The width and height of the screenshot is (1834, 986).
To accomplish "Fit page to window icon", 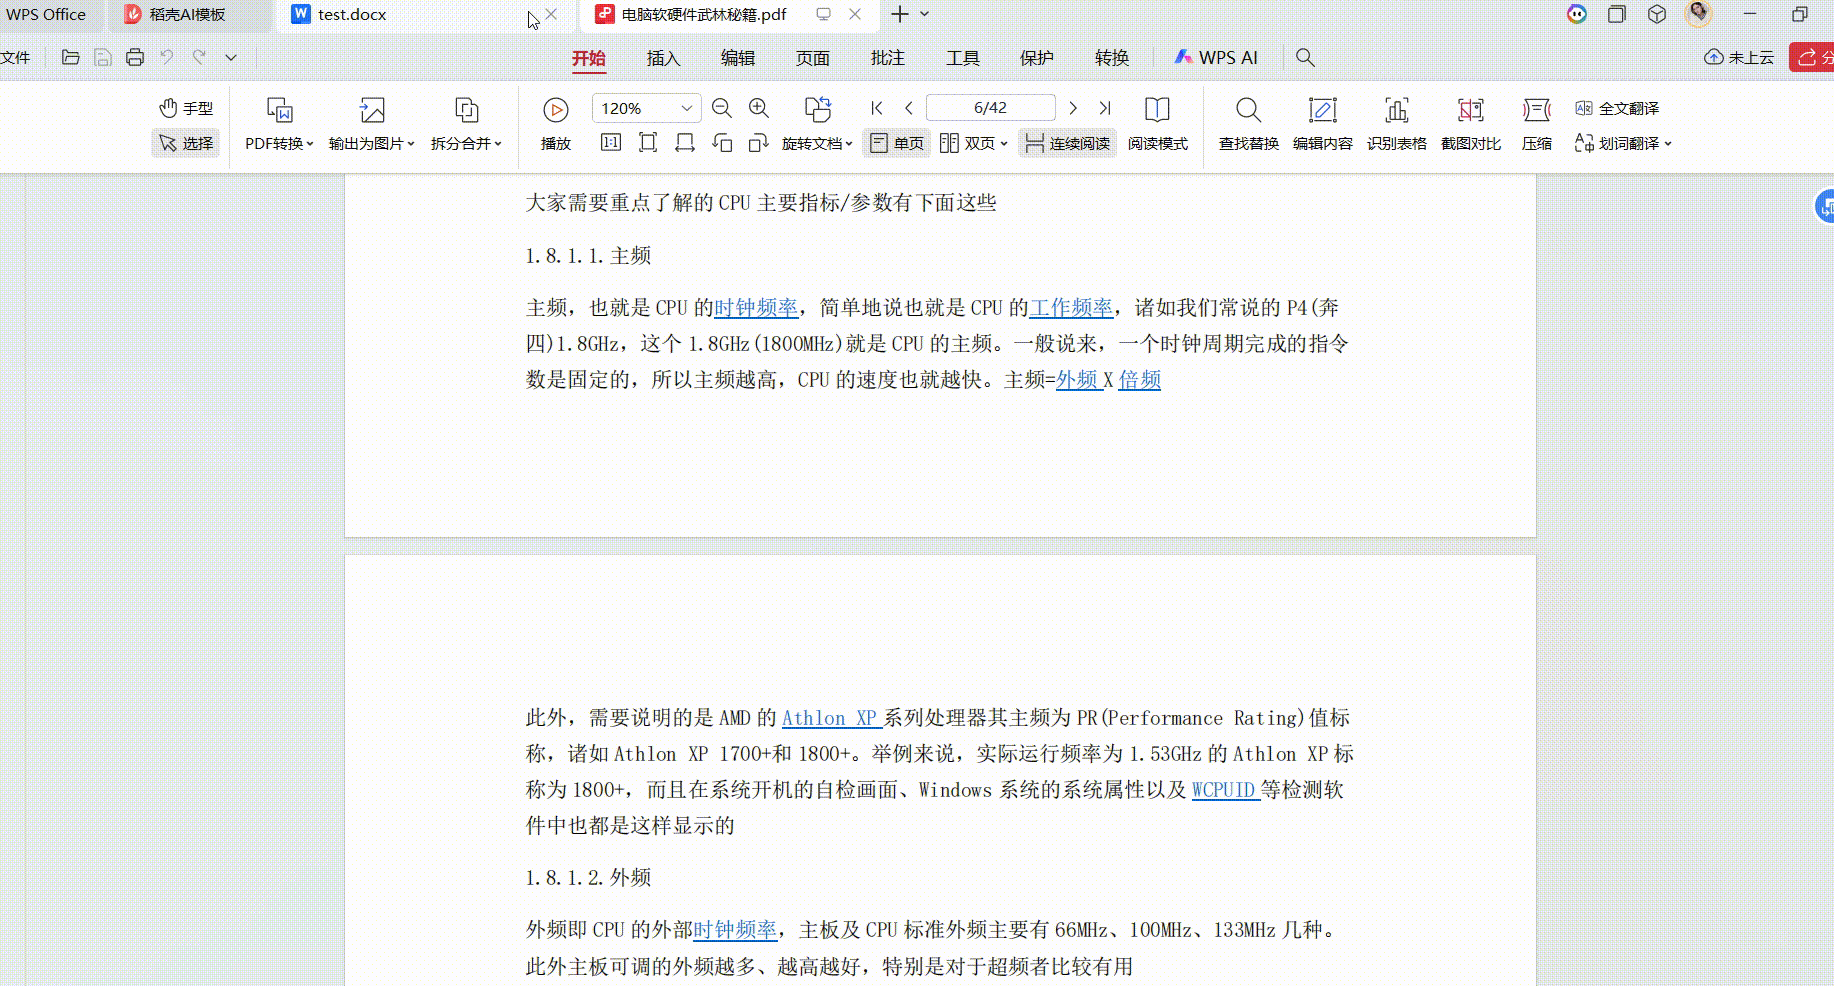I will click(x=648, y=143).
